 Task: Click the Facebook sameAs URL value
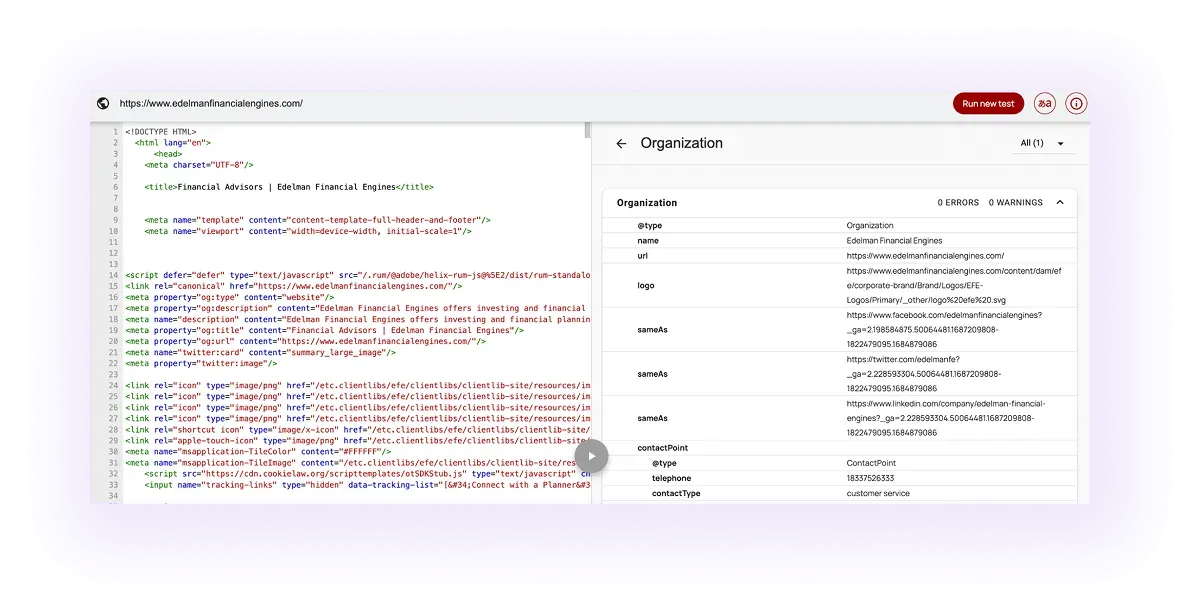click(945, 329)
